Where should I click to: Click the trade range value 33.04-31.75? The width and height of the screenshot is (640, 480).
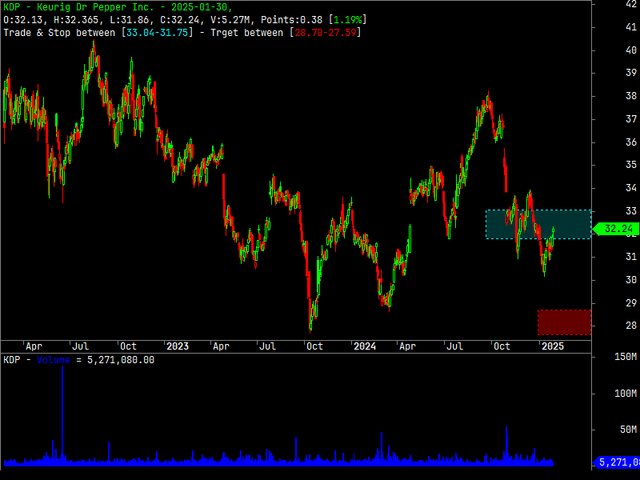coord(157,33)
